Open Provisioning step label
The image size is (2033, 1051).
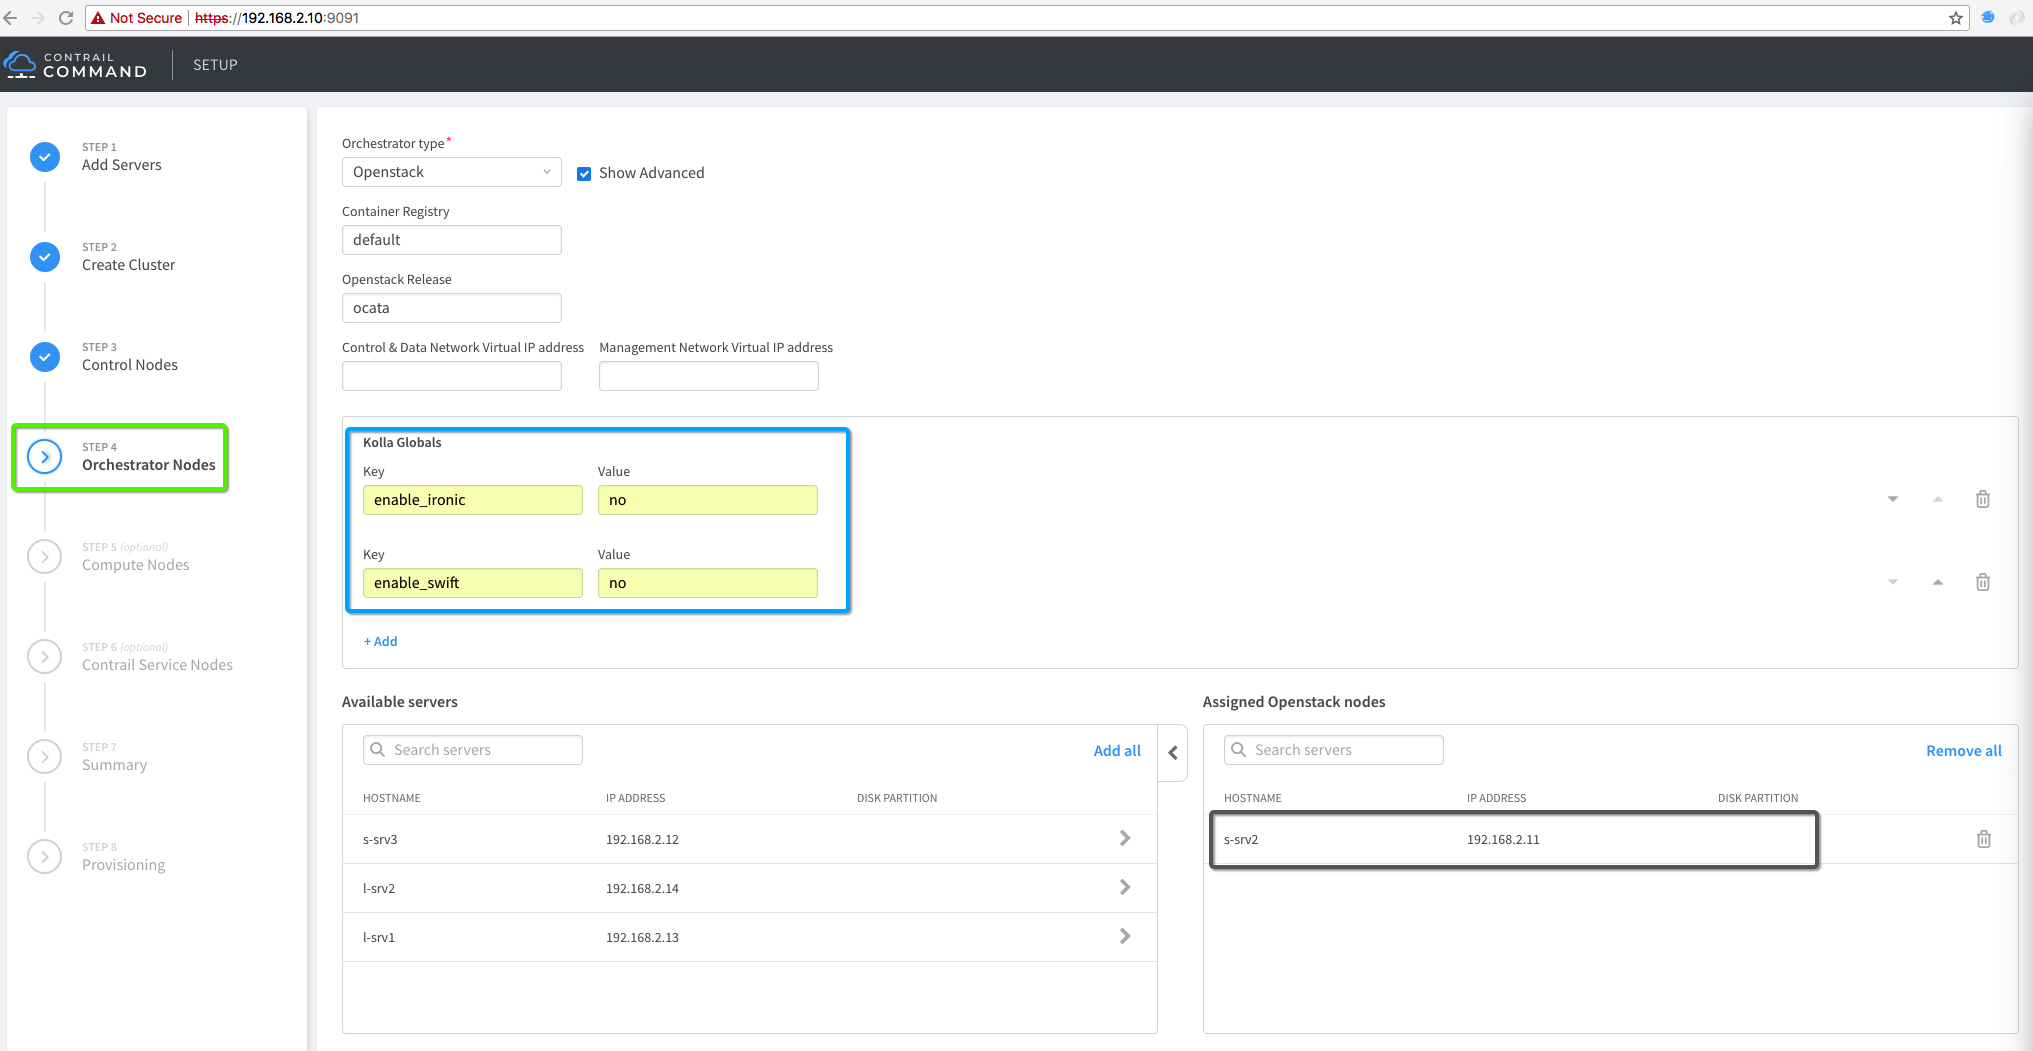click(x=124, y=865)
